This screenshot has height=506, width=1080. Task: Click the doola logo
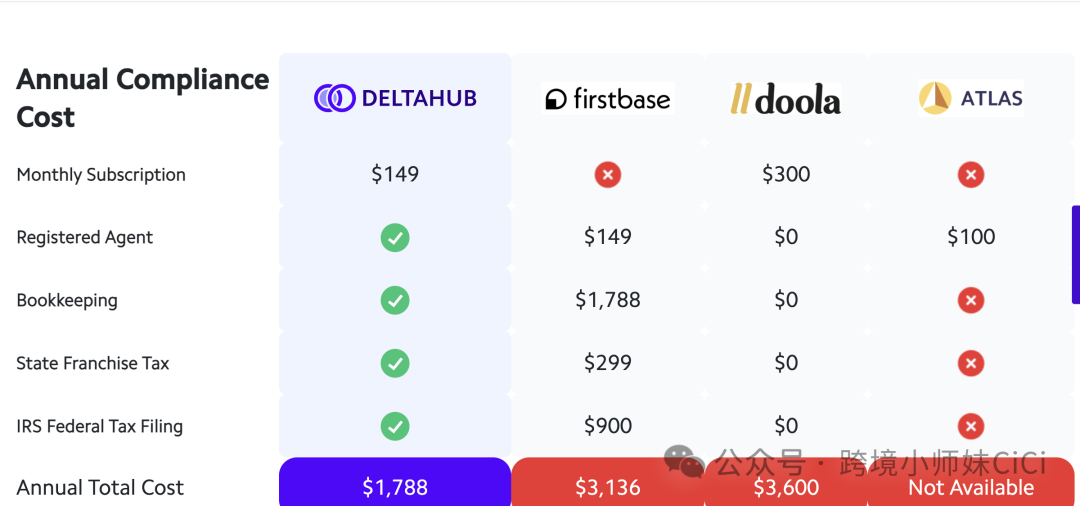point(786,98)
